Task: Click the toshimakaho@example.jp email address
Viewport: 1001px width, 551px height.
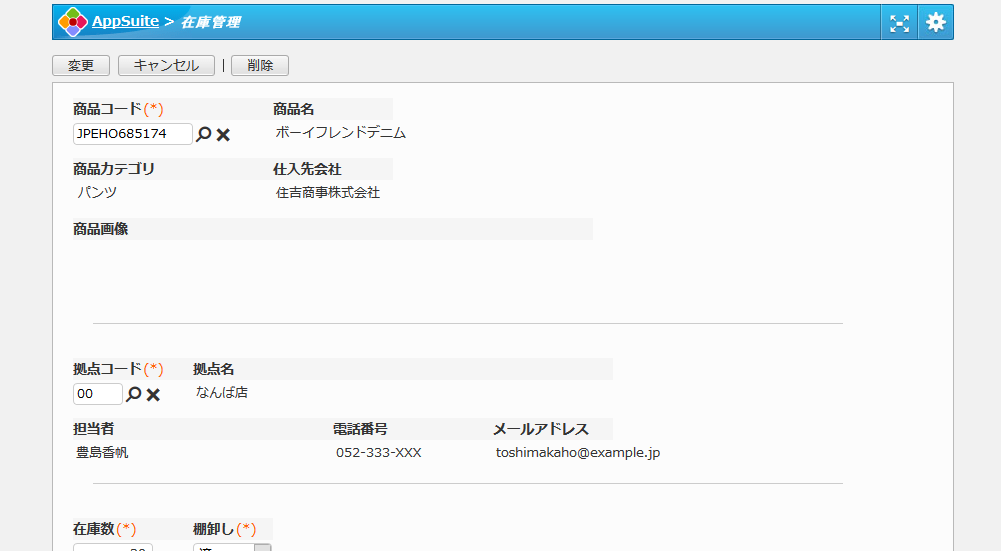Action: [577, 453]
